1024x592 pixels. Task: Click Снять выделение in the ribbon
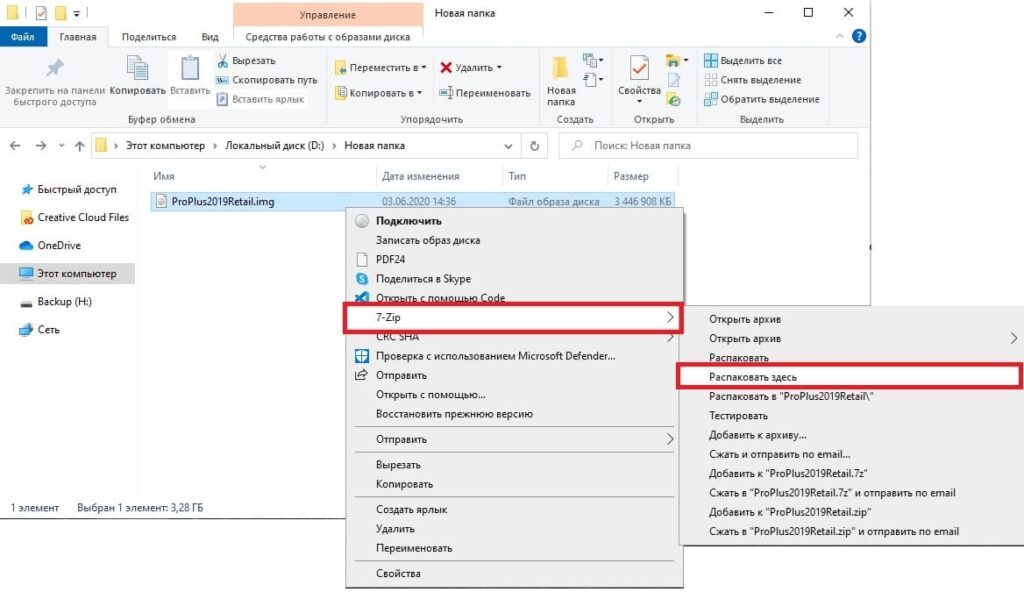tap(753, 80)
